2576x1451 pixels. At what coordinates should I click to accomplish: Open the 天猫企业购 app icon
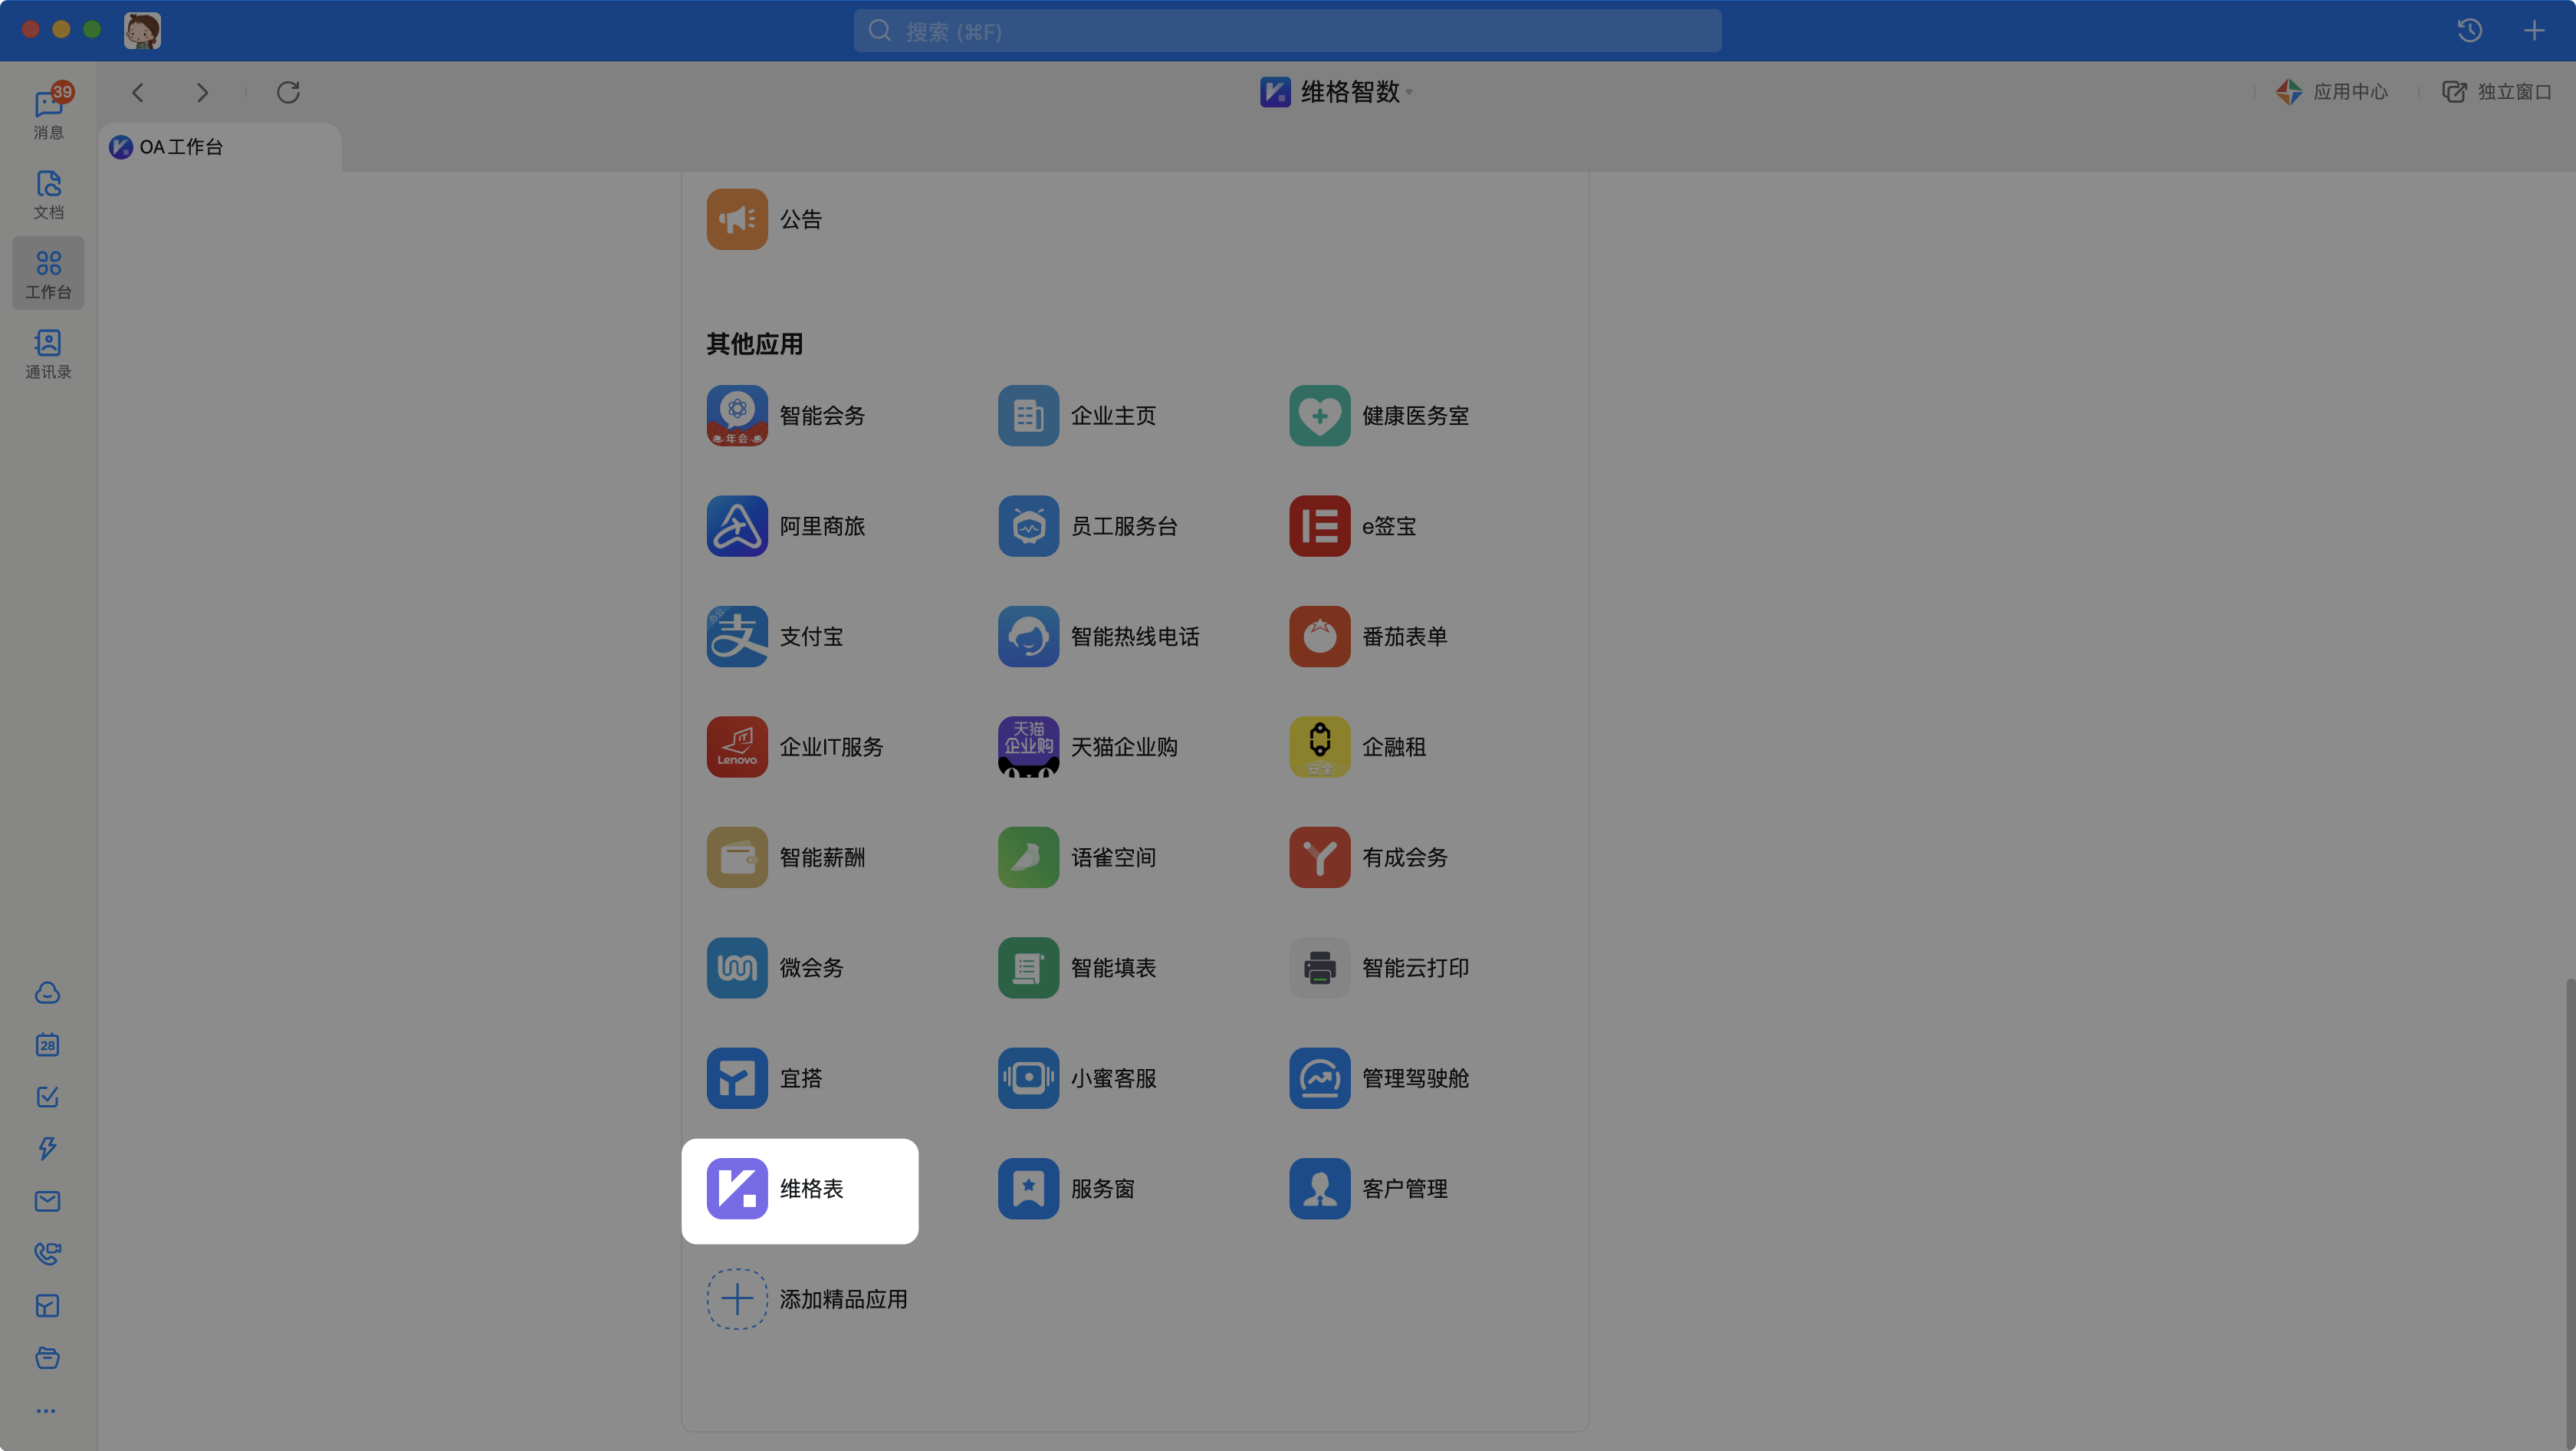pyautogui.click(x=1028, y=747)
